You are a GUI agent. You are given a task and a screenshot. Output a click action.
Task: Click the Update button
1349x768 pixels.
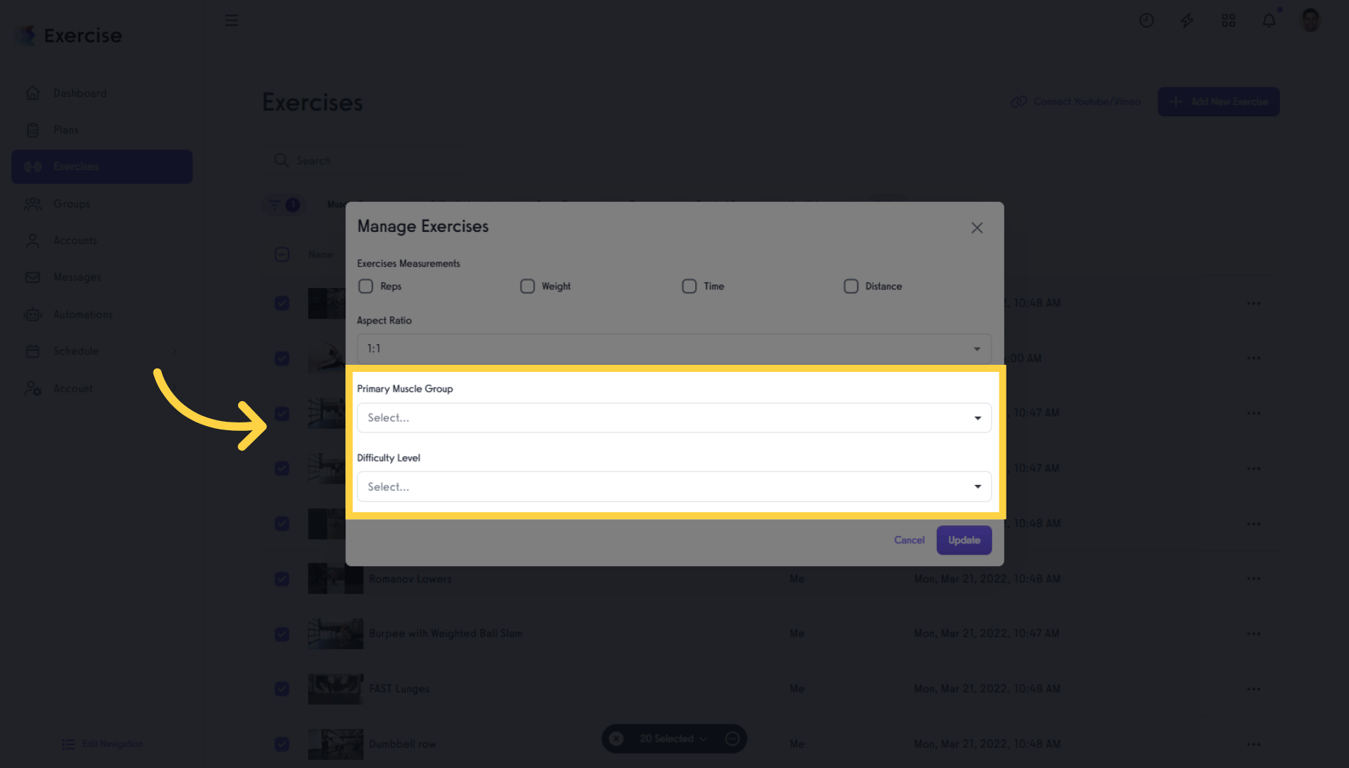pyautogui.click(x=964, y=540)
